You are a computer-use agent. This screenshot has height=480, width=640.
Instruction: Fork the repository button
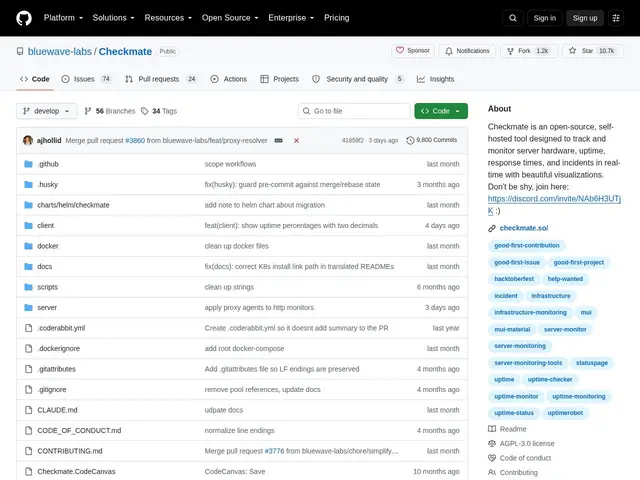529,51
